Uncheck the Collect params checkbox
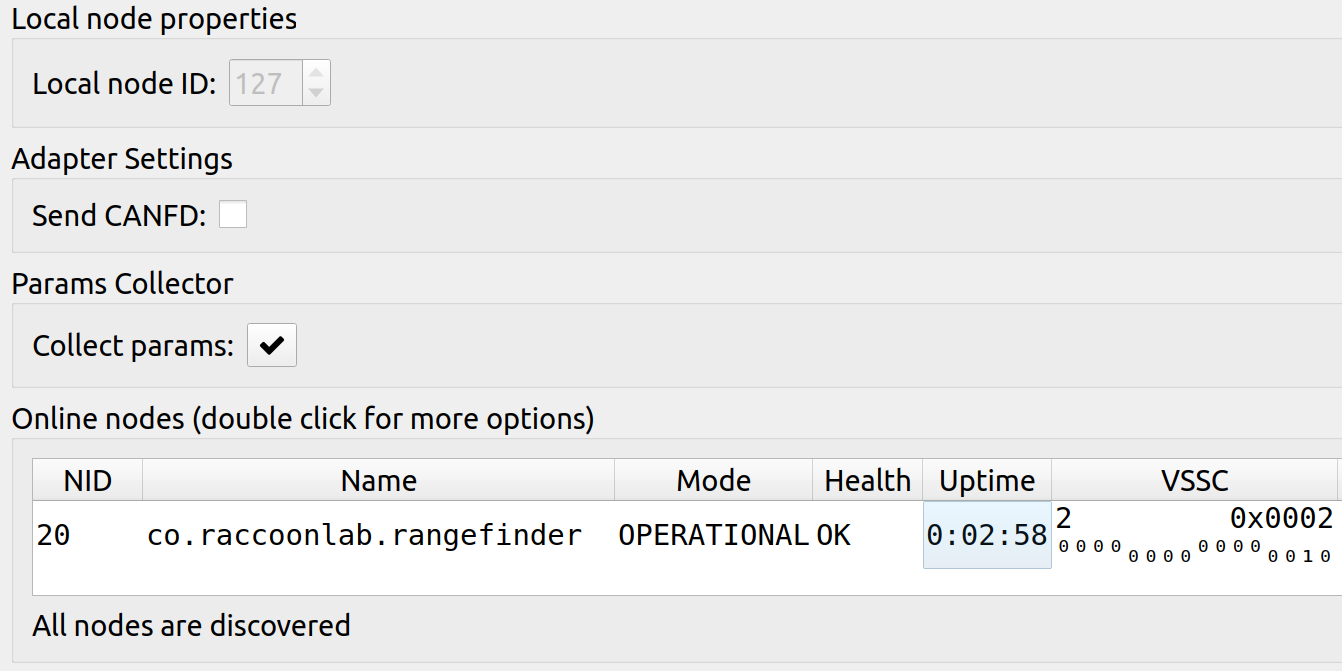1342x671 pixels. click(x=272, y=345)
